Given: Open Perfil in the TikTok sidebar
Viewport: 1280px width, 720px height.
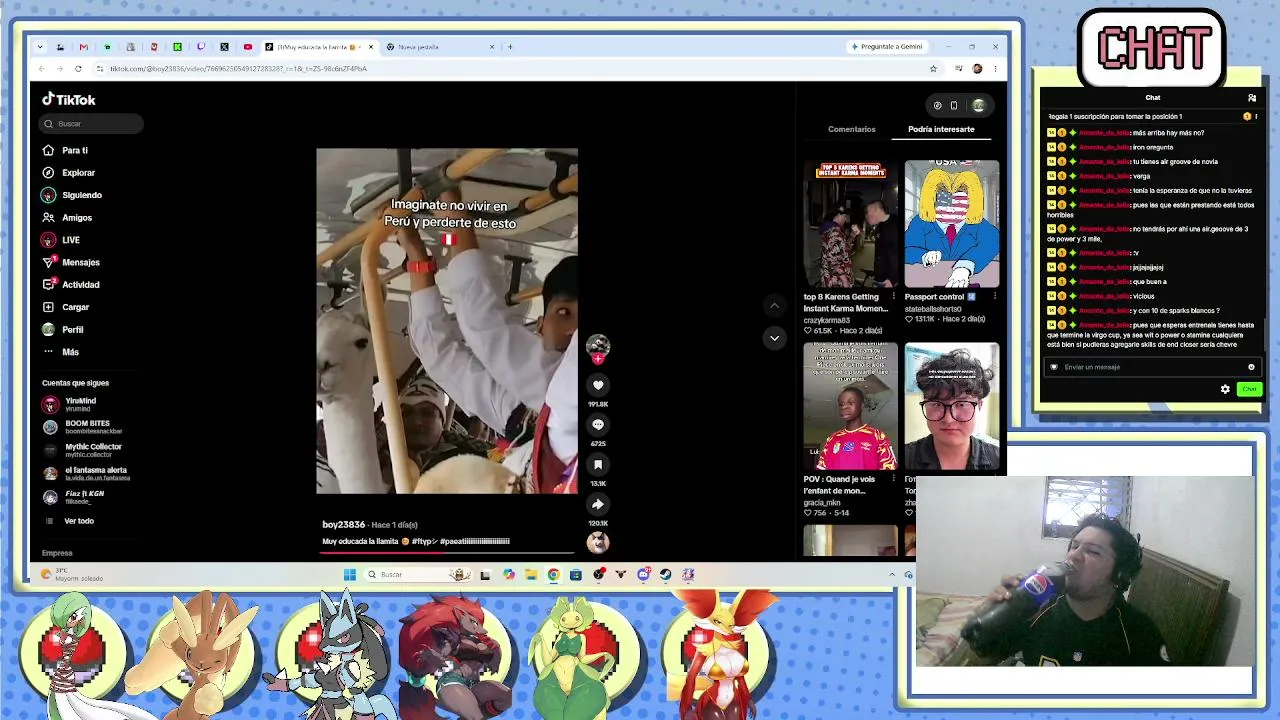Looking at the screenshot, I should [62, 330].
